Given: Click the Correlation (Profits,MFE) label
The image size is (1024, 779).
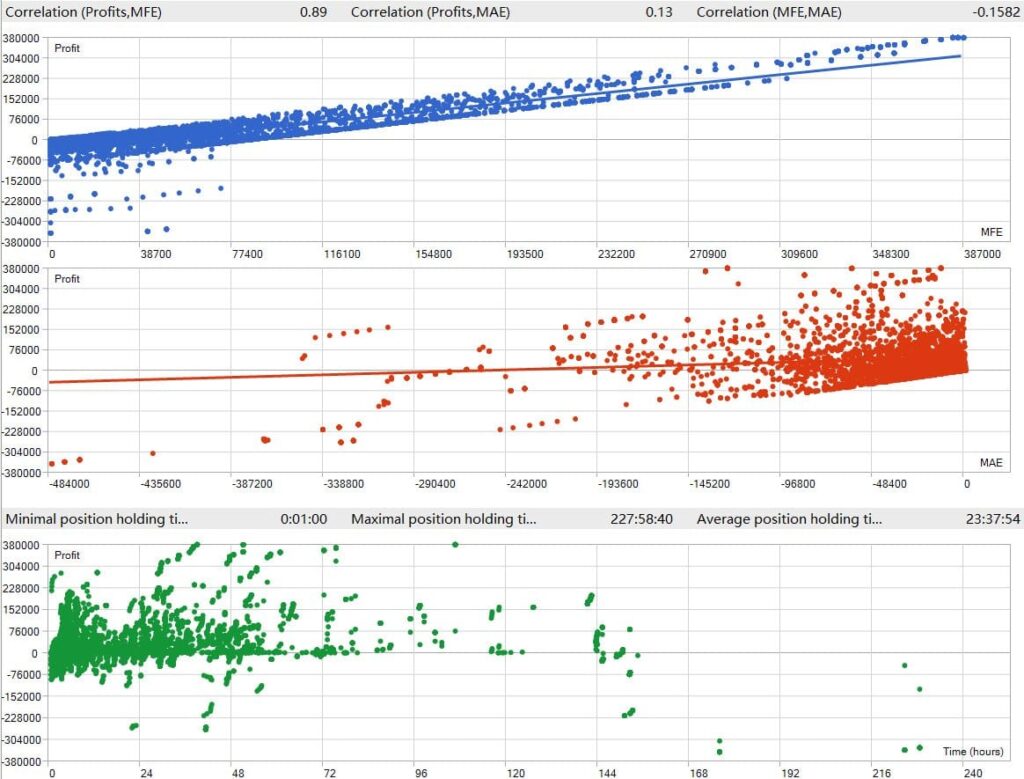Looking at the screenshot, I should (x=84, y=12).
